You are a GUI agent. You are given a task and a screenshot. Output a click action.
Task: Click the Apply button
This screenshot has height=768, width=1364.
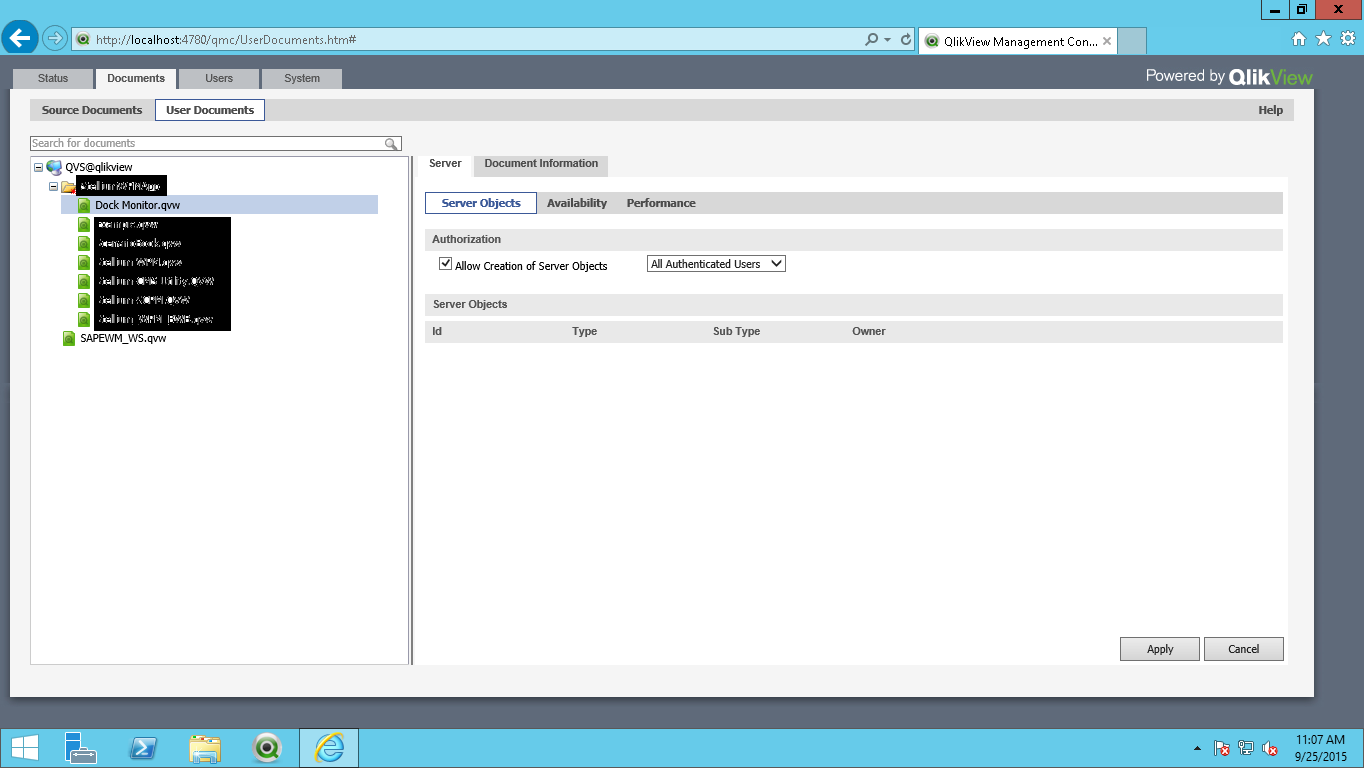pos(1160,649)
